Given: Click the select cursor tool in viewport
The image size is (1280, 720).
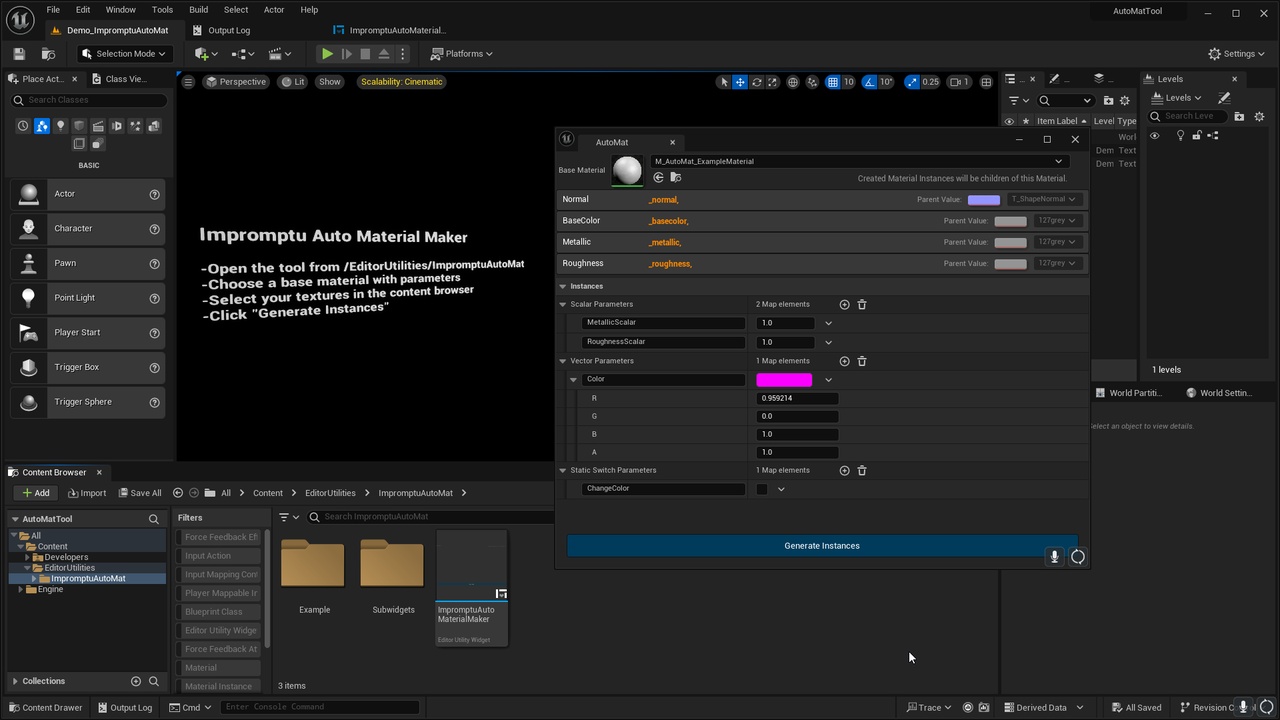Looking at the screenshot, I should [x=724, y=82].
